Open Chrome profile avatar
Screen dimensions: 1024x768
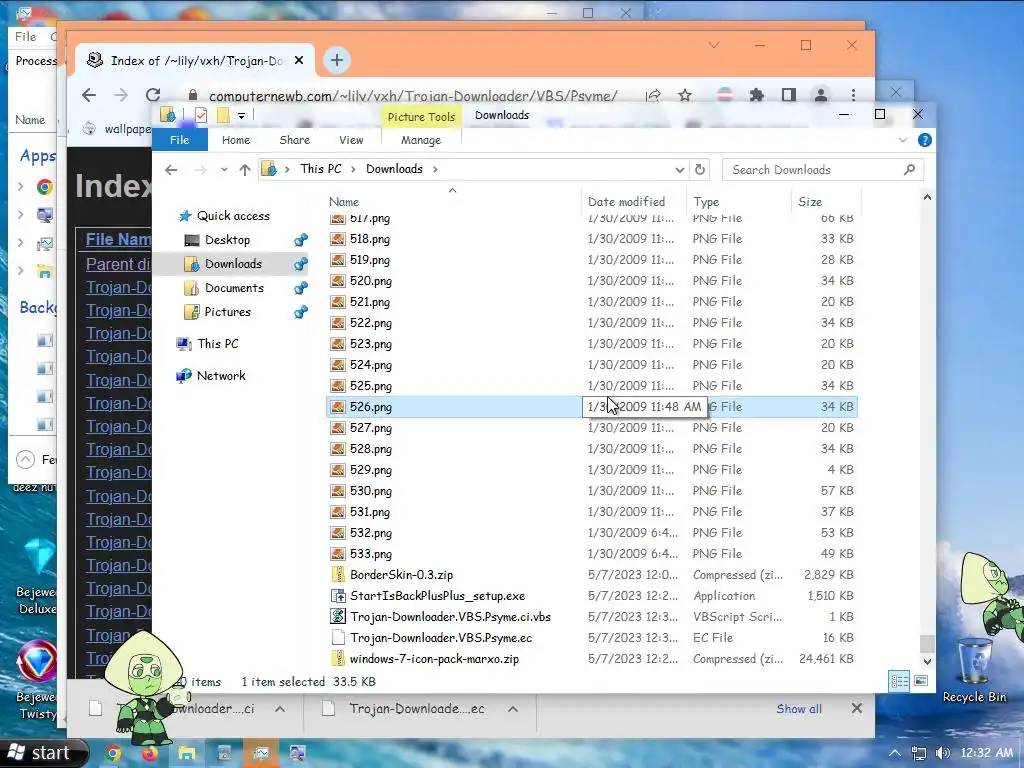(x=821, y=95)
